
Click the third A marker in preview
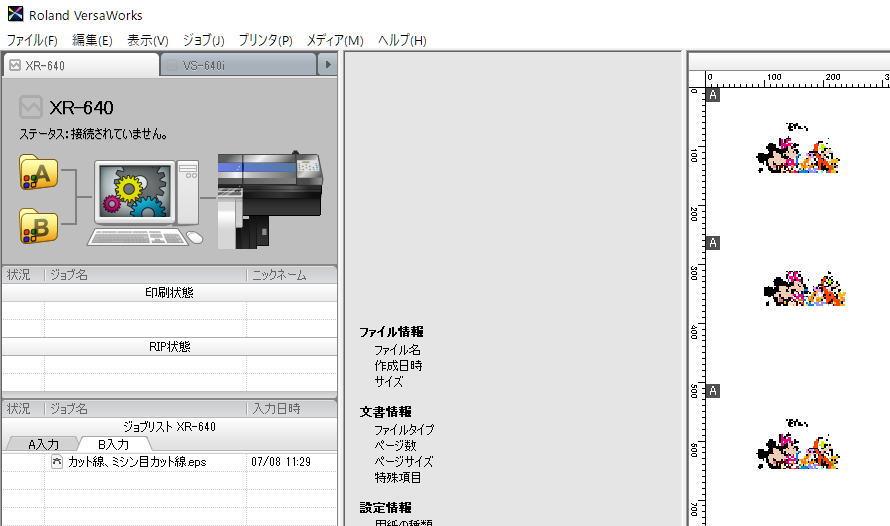click(x=713, y=390)
